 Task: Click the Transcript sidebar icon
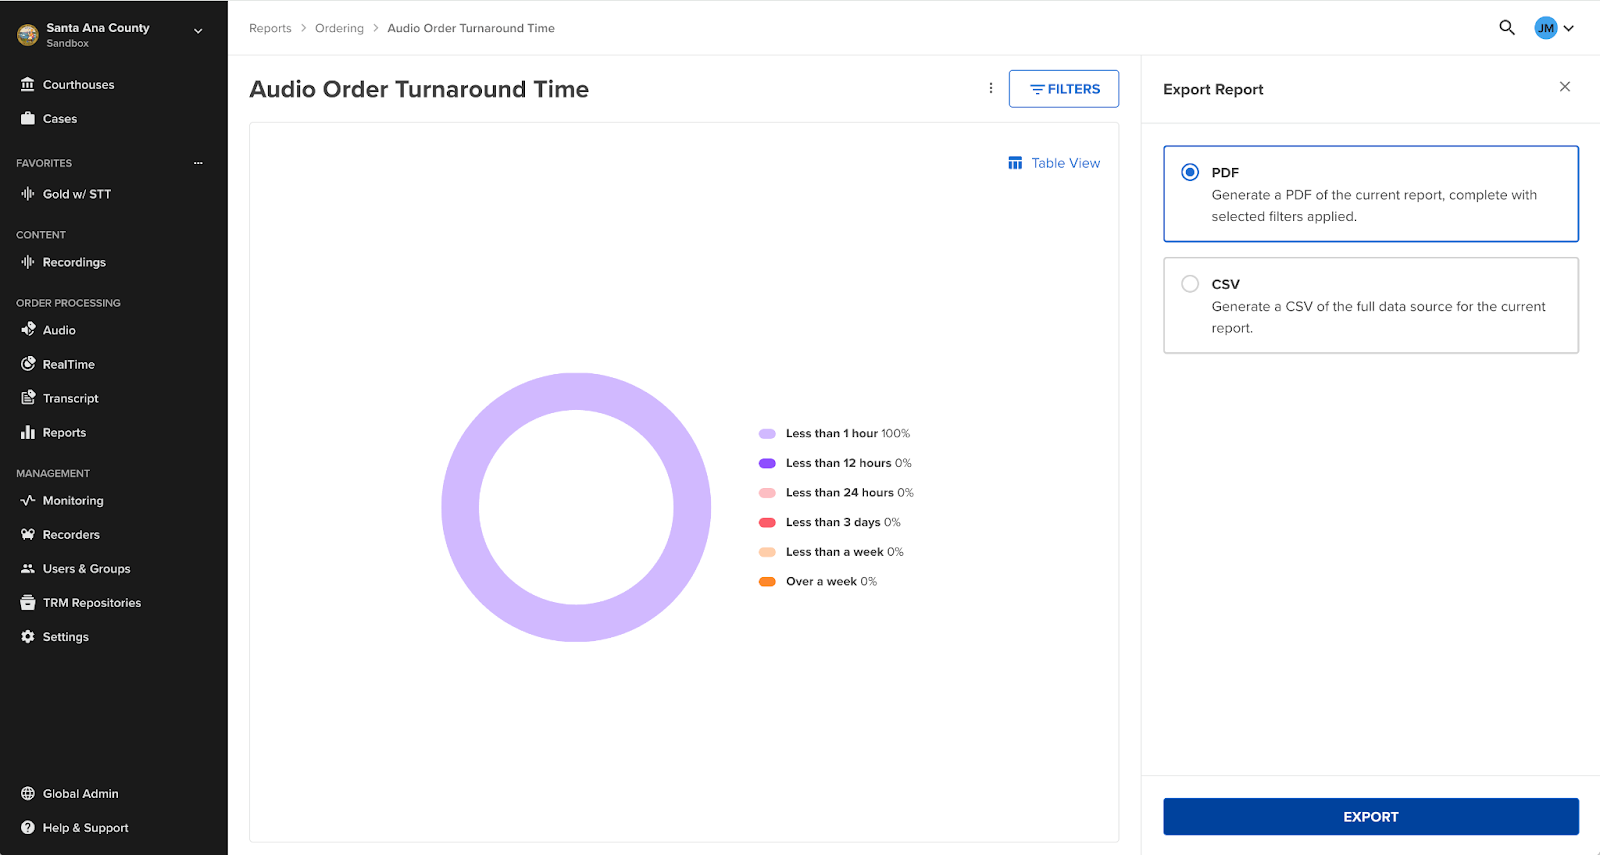(x=28, y=398)
